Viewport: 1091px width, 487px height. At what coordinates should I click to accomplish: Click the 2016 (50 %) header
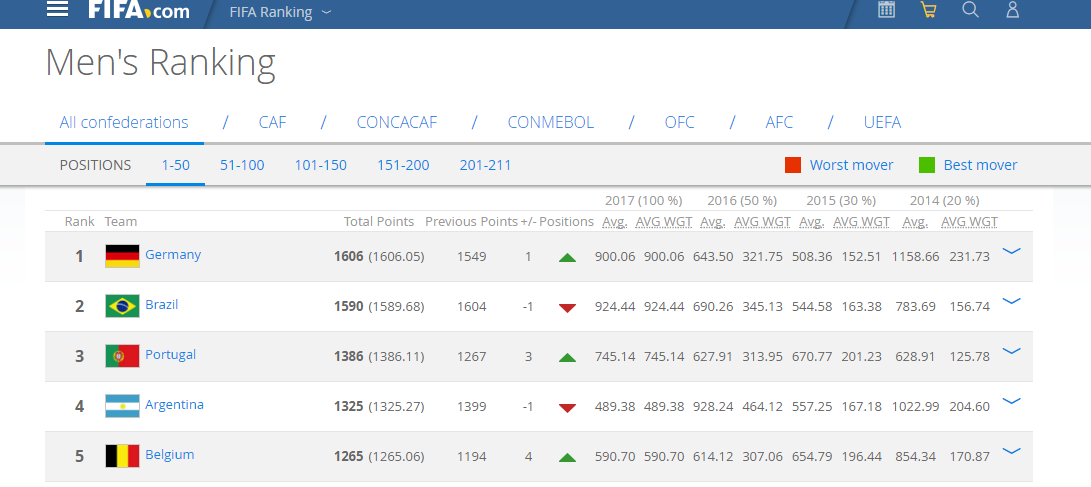[742, 201]
